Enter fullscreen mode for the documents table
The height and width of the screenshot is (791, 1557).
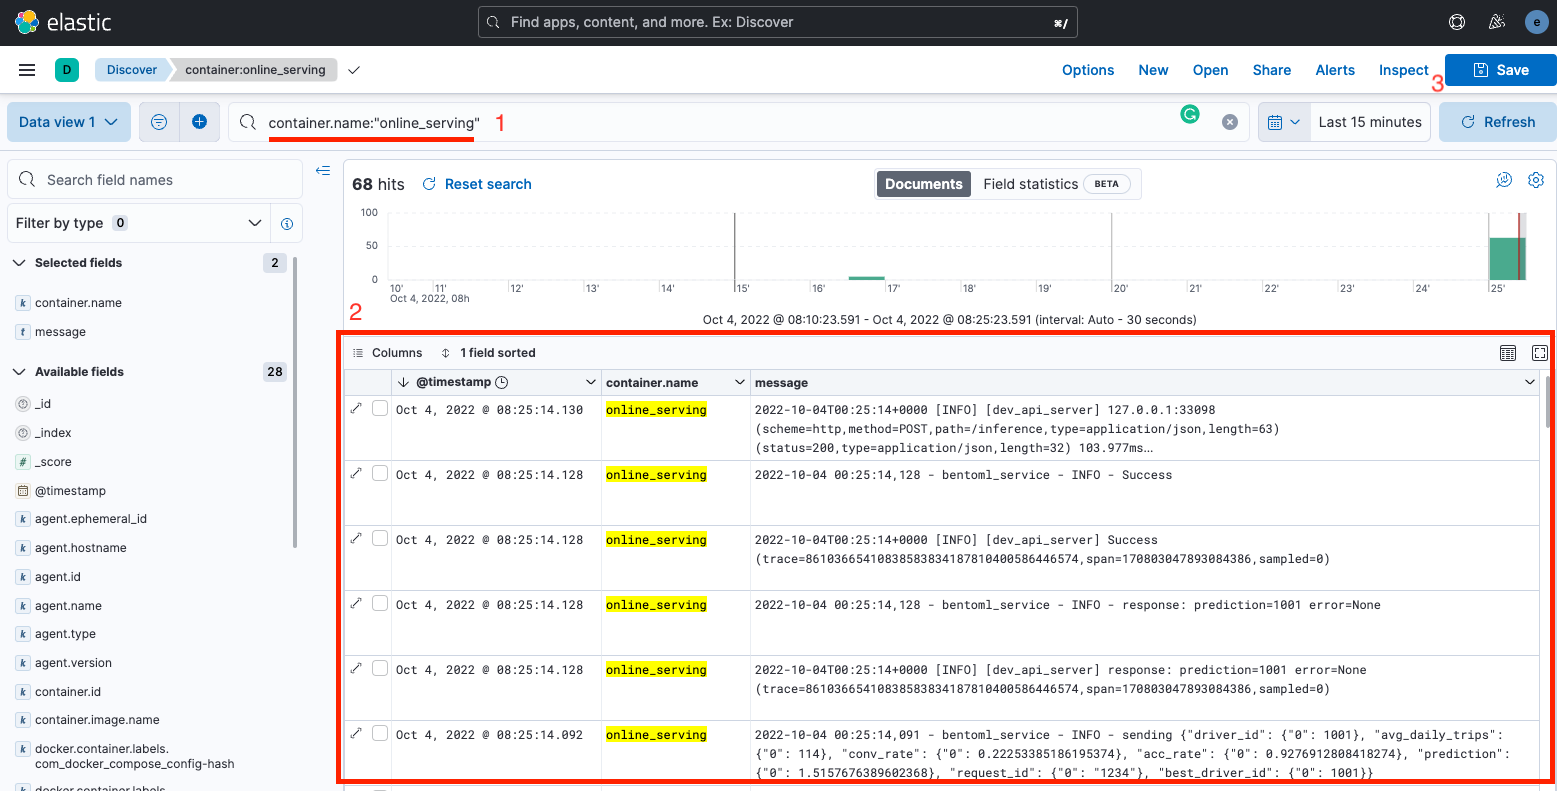(1540, 353)
